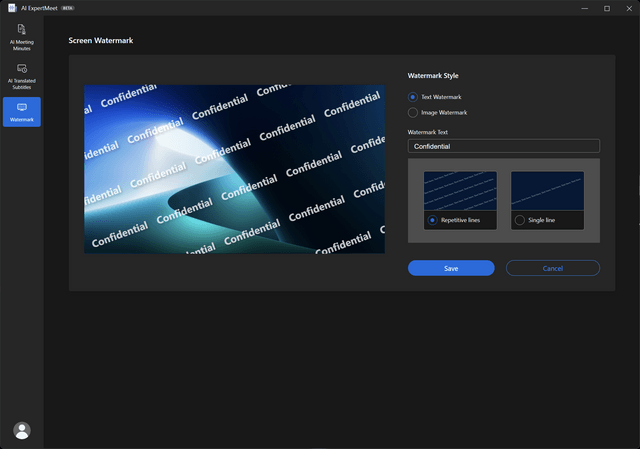The height and width of the screenshot is (449, 640).
Task: Select the Image Watermark radio button
Action: point(413,113)
